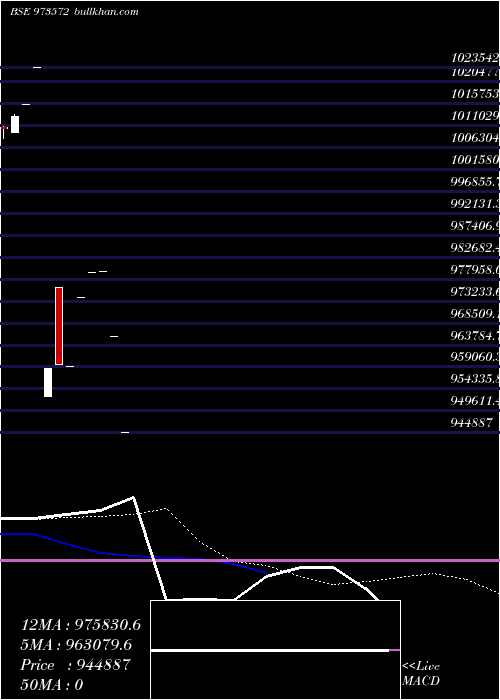Click the 5MA : 963079.6 readout
The image size is (500, 700).
pos(76,645)
